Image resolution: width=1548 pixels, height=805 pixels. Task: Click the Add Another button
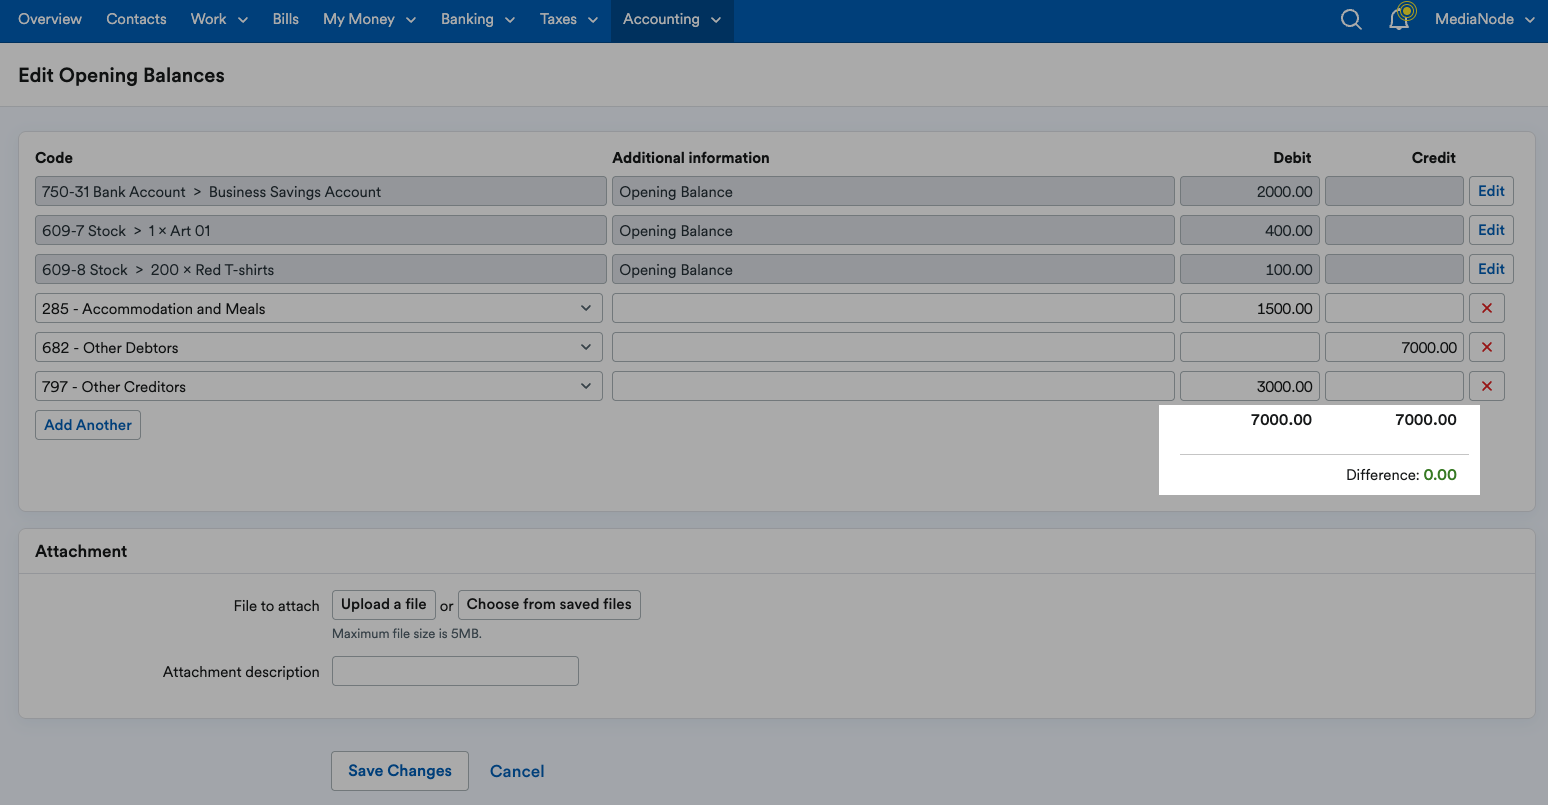(88, 425)
